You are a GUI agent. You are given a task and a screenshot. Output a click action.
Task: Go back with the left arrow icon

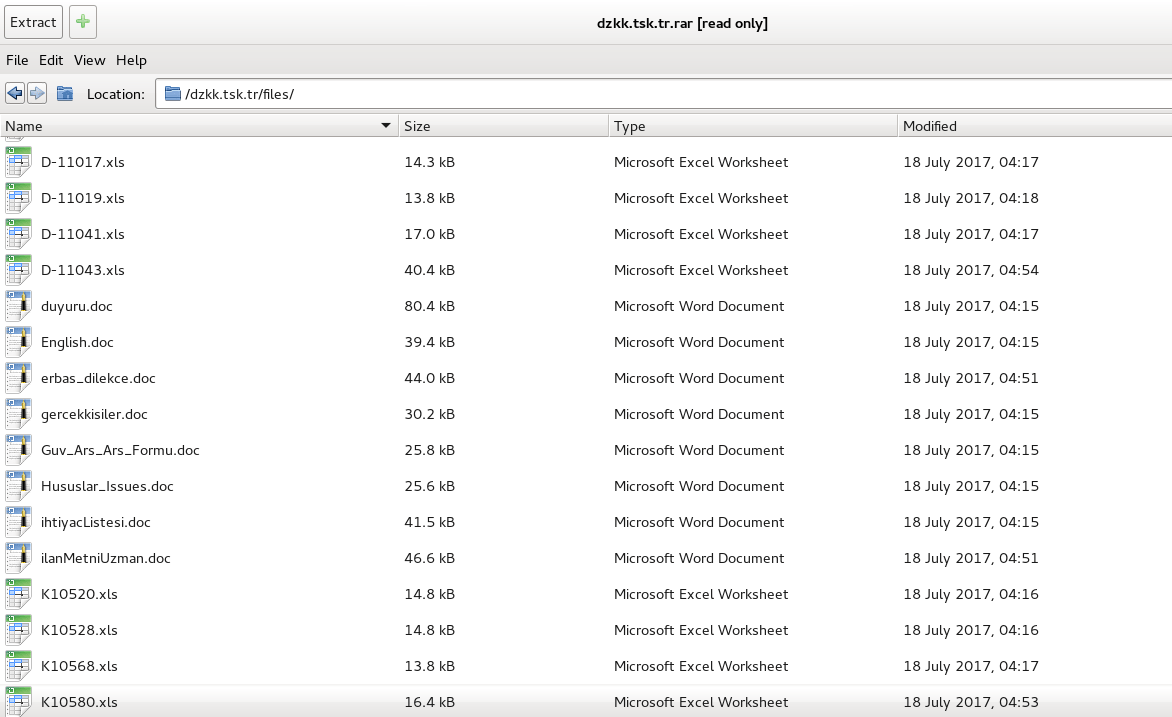[15, 94]
